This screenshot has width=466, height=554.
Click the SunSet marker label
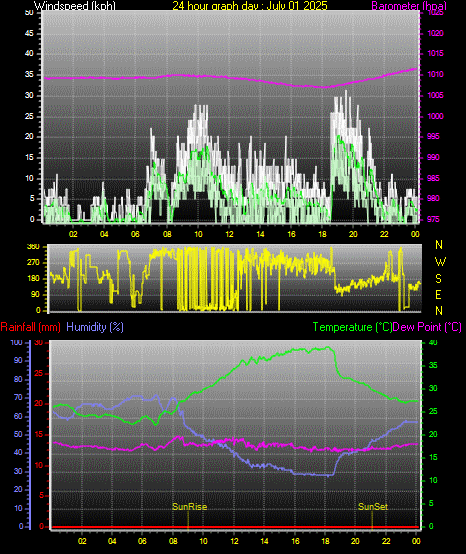[373, 507]
